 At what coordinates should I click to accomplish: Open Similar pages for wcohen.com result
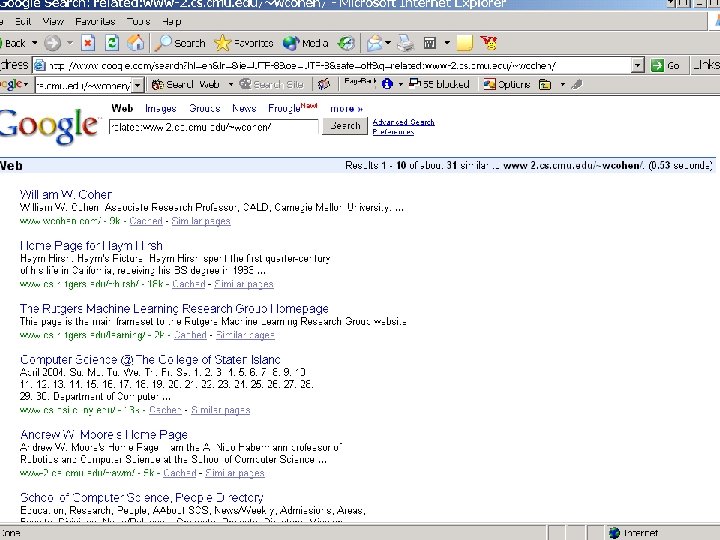point(201,221)
